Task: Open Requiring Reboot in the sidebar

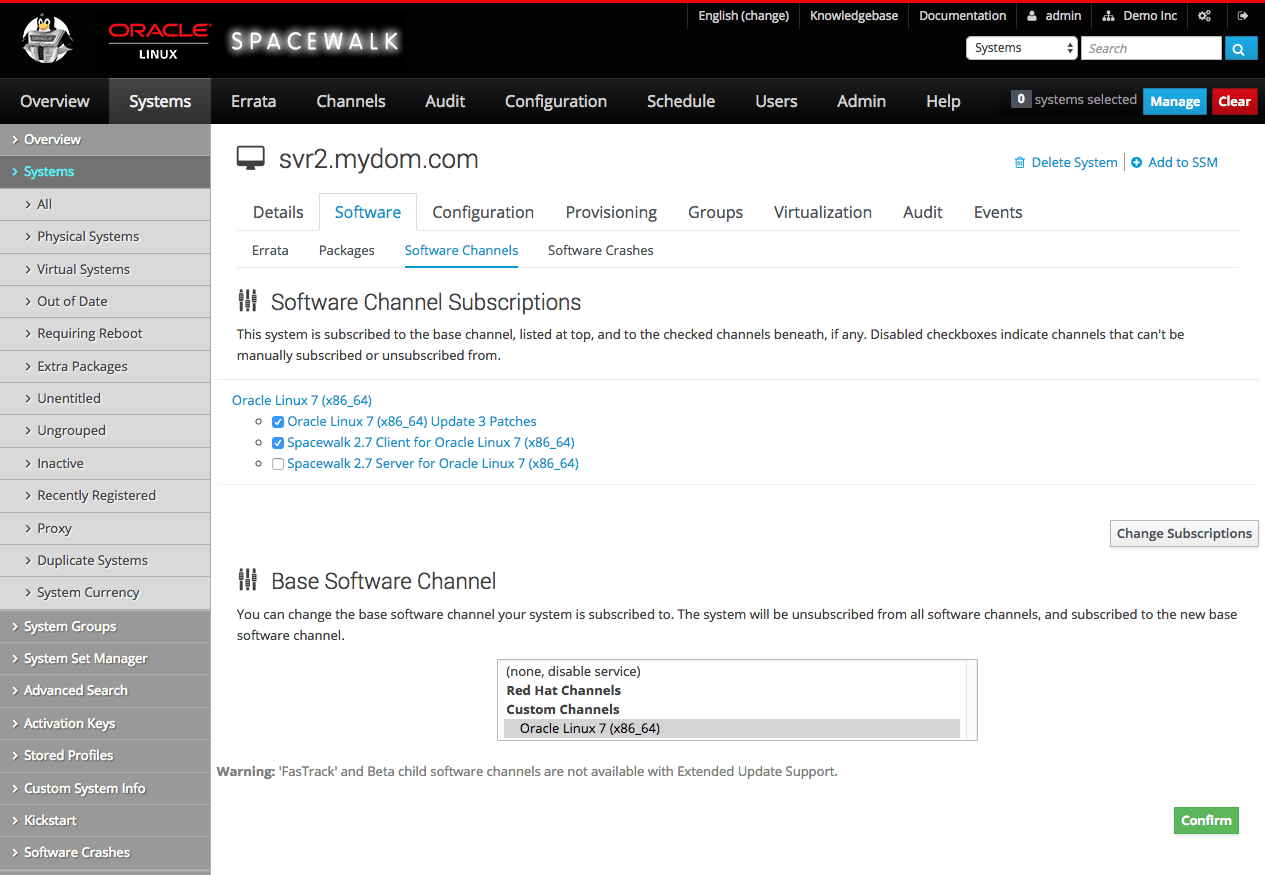Action: (x=105, y=333)
